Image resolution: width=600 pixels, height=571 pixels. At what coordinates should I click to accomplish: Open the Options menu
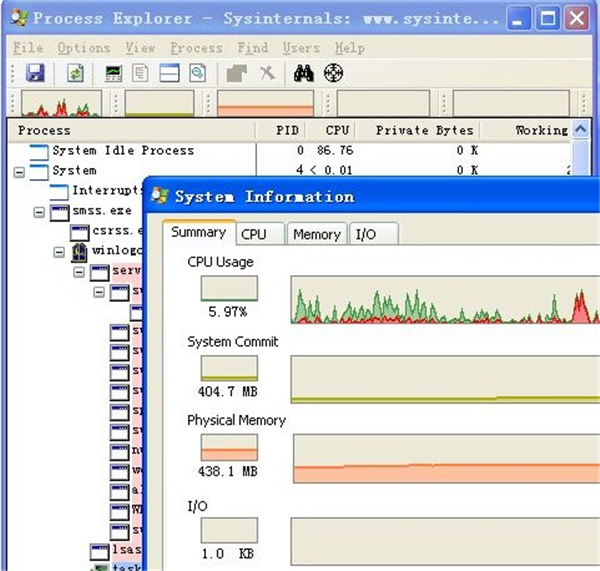click(x=83, y=48)
